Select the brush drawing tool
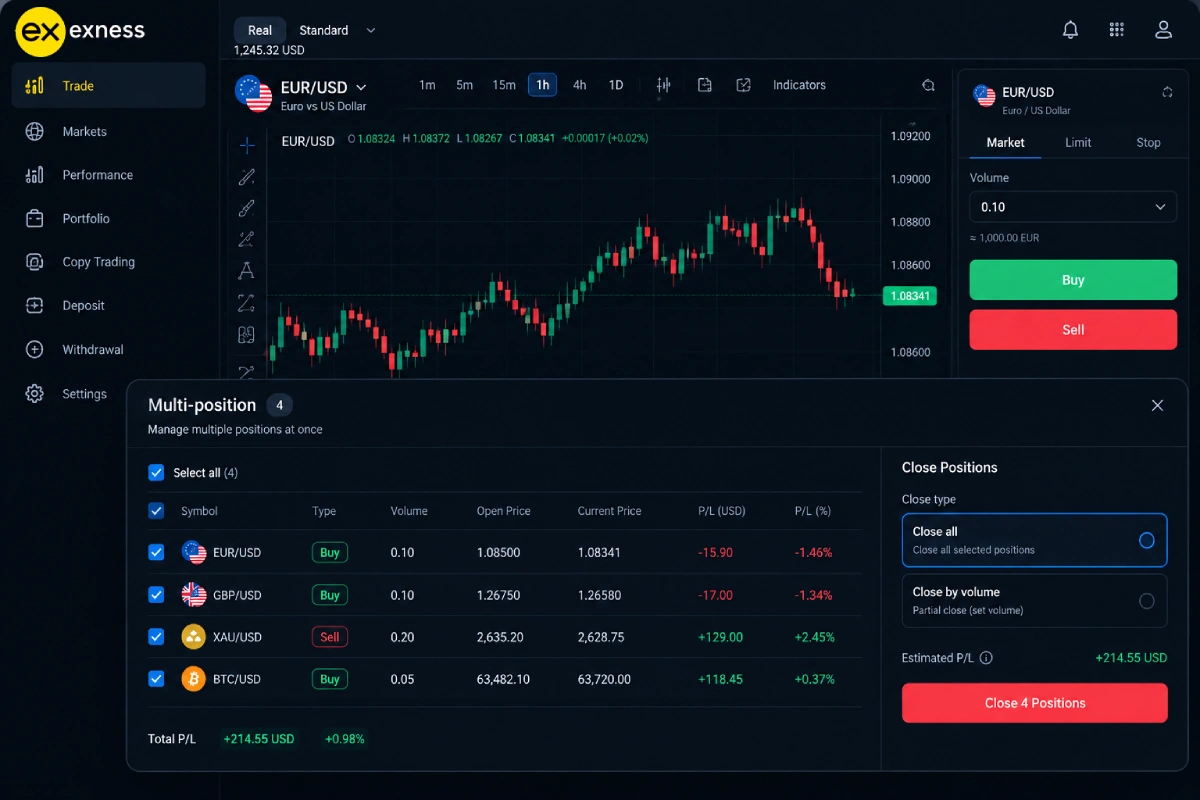Screen dimensions: 1200x800 point(247,208)
